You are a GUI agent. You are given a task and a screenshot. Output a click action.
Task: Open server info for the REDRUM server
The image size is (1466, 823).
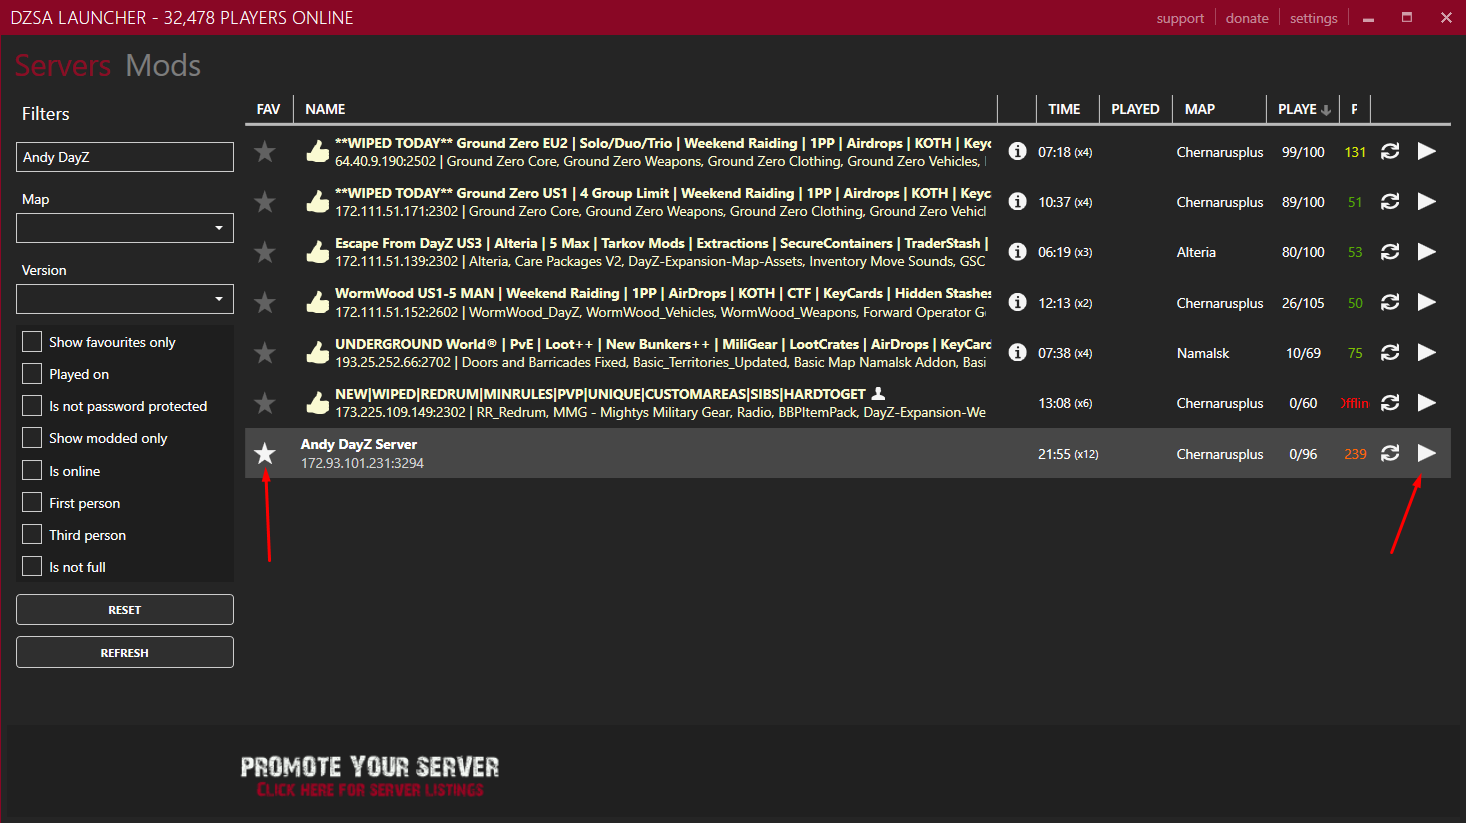point(1017,403)
